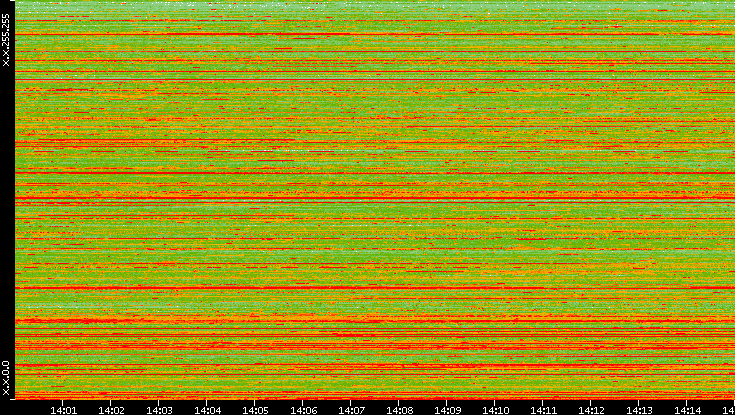
Task: Click the 14:12 time axis label
Action: pyautogui.click(x=591, y=410)
